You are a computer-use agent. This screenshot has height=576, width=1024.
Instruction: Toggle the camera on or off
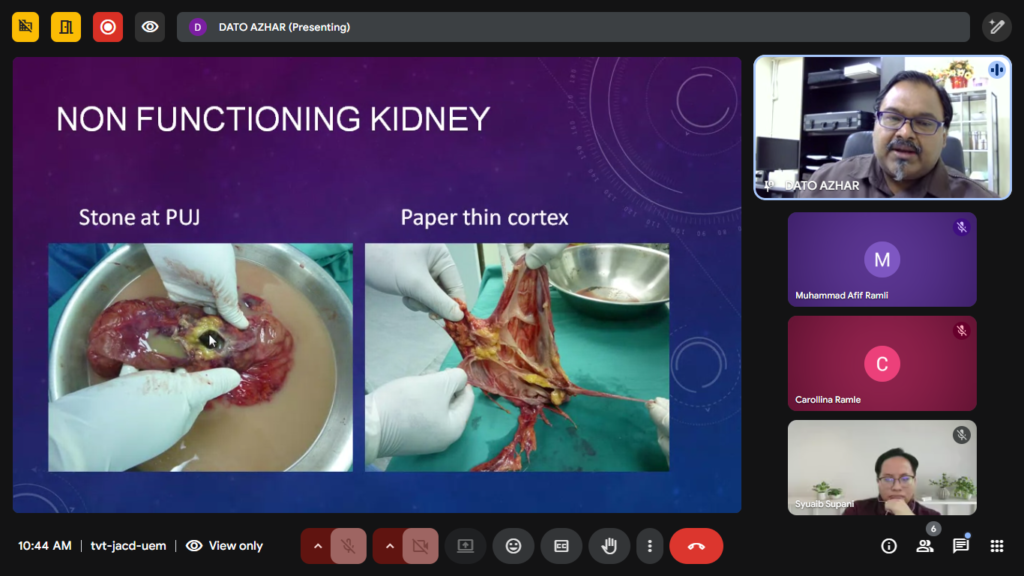pyautogui.click(x=420, y=546)
